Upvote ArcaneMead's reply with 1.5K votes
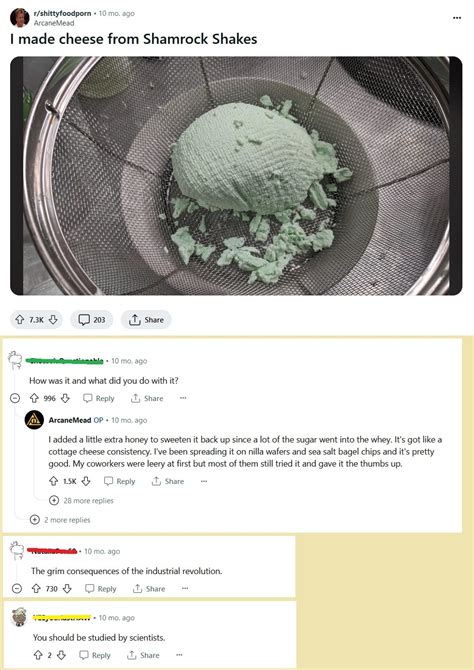Image resolution: width=474 pixels, height=670 pixels. pos(53,481)
